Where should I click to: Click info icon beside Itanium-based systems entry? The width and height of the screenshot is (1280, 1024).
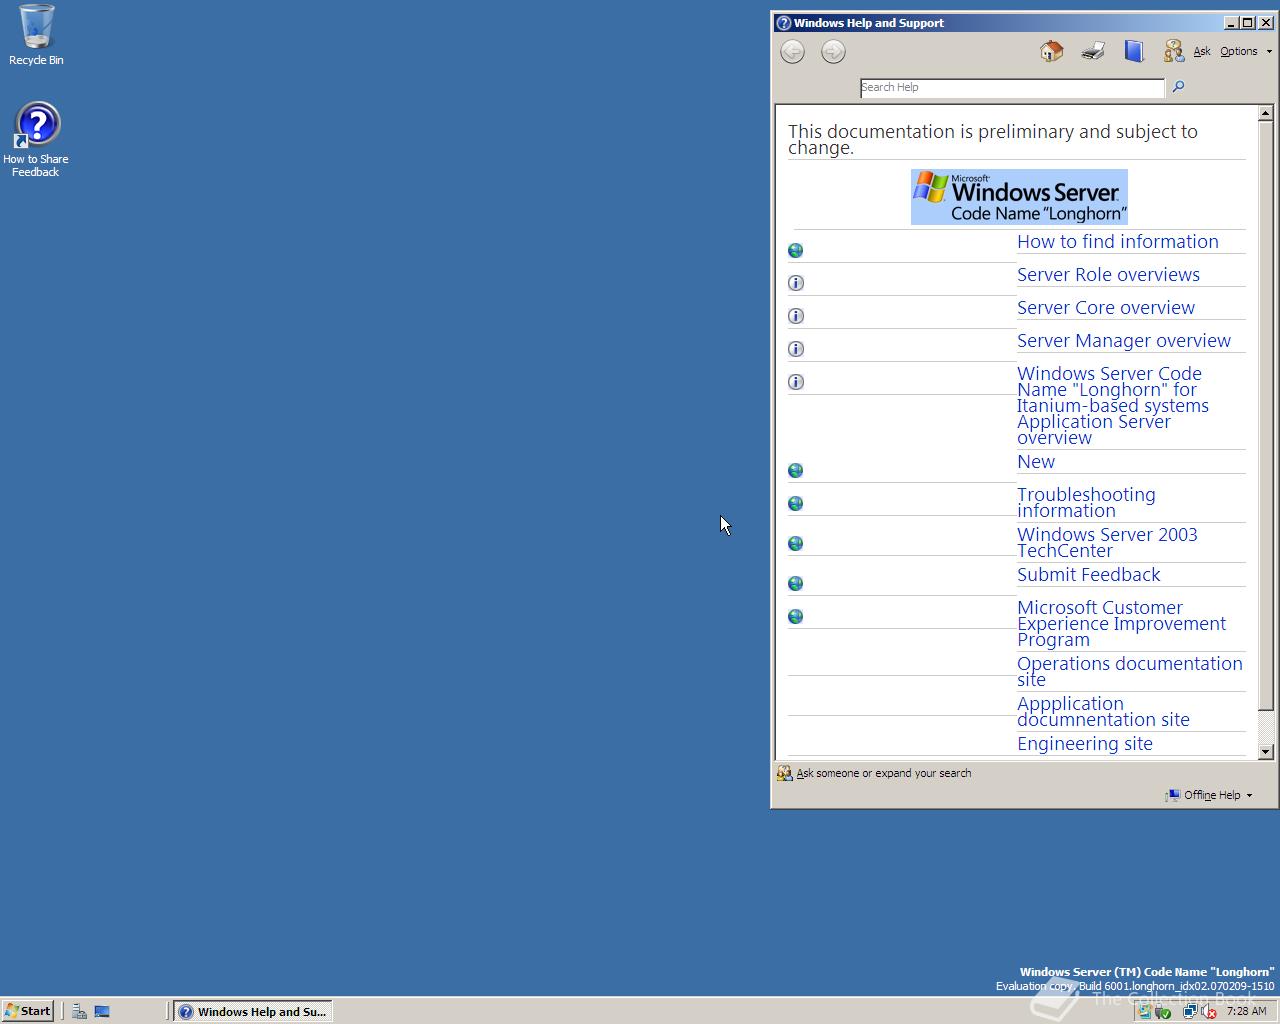tap(796, 382)
